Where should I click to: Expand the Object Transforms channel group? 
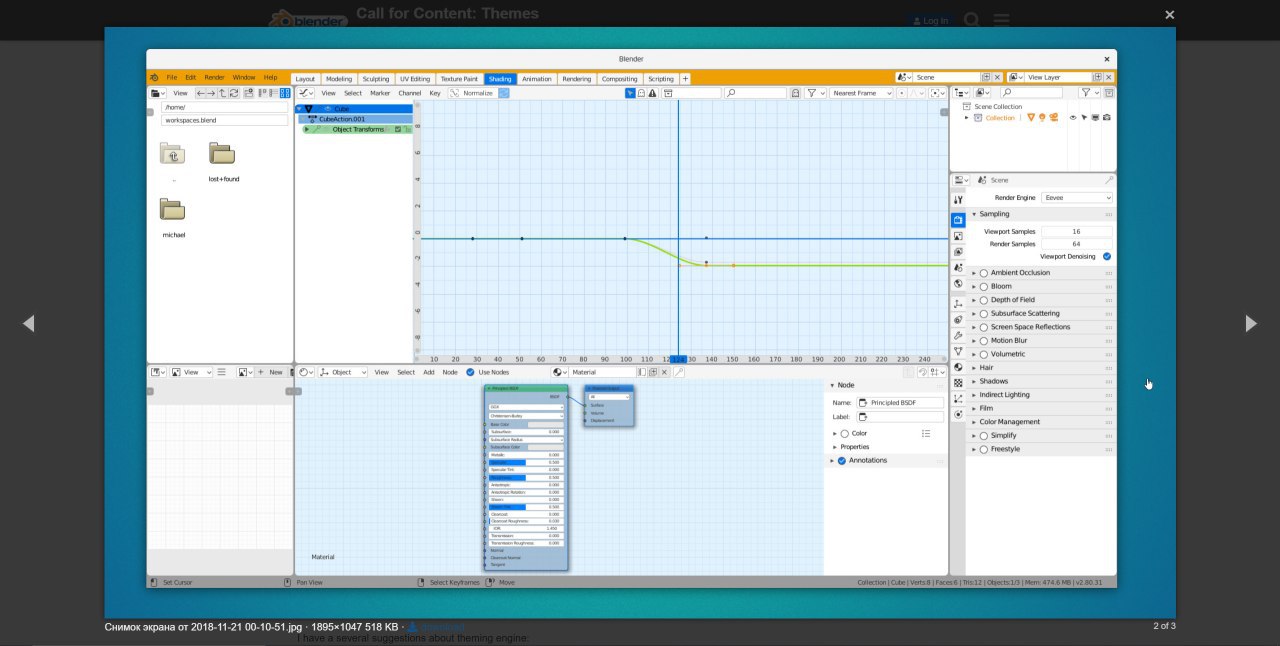[x=307, y=129]
